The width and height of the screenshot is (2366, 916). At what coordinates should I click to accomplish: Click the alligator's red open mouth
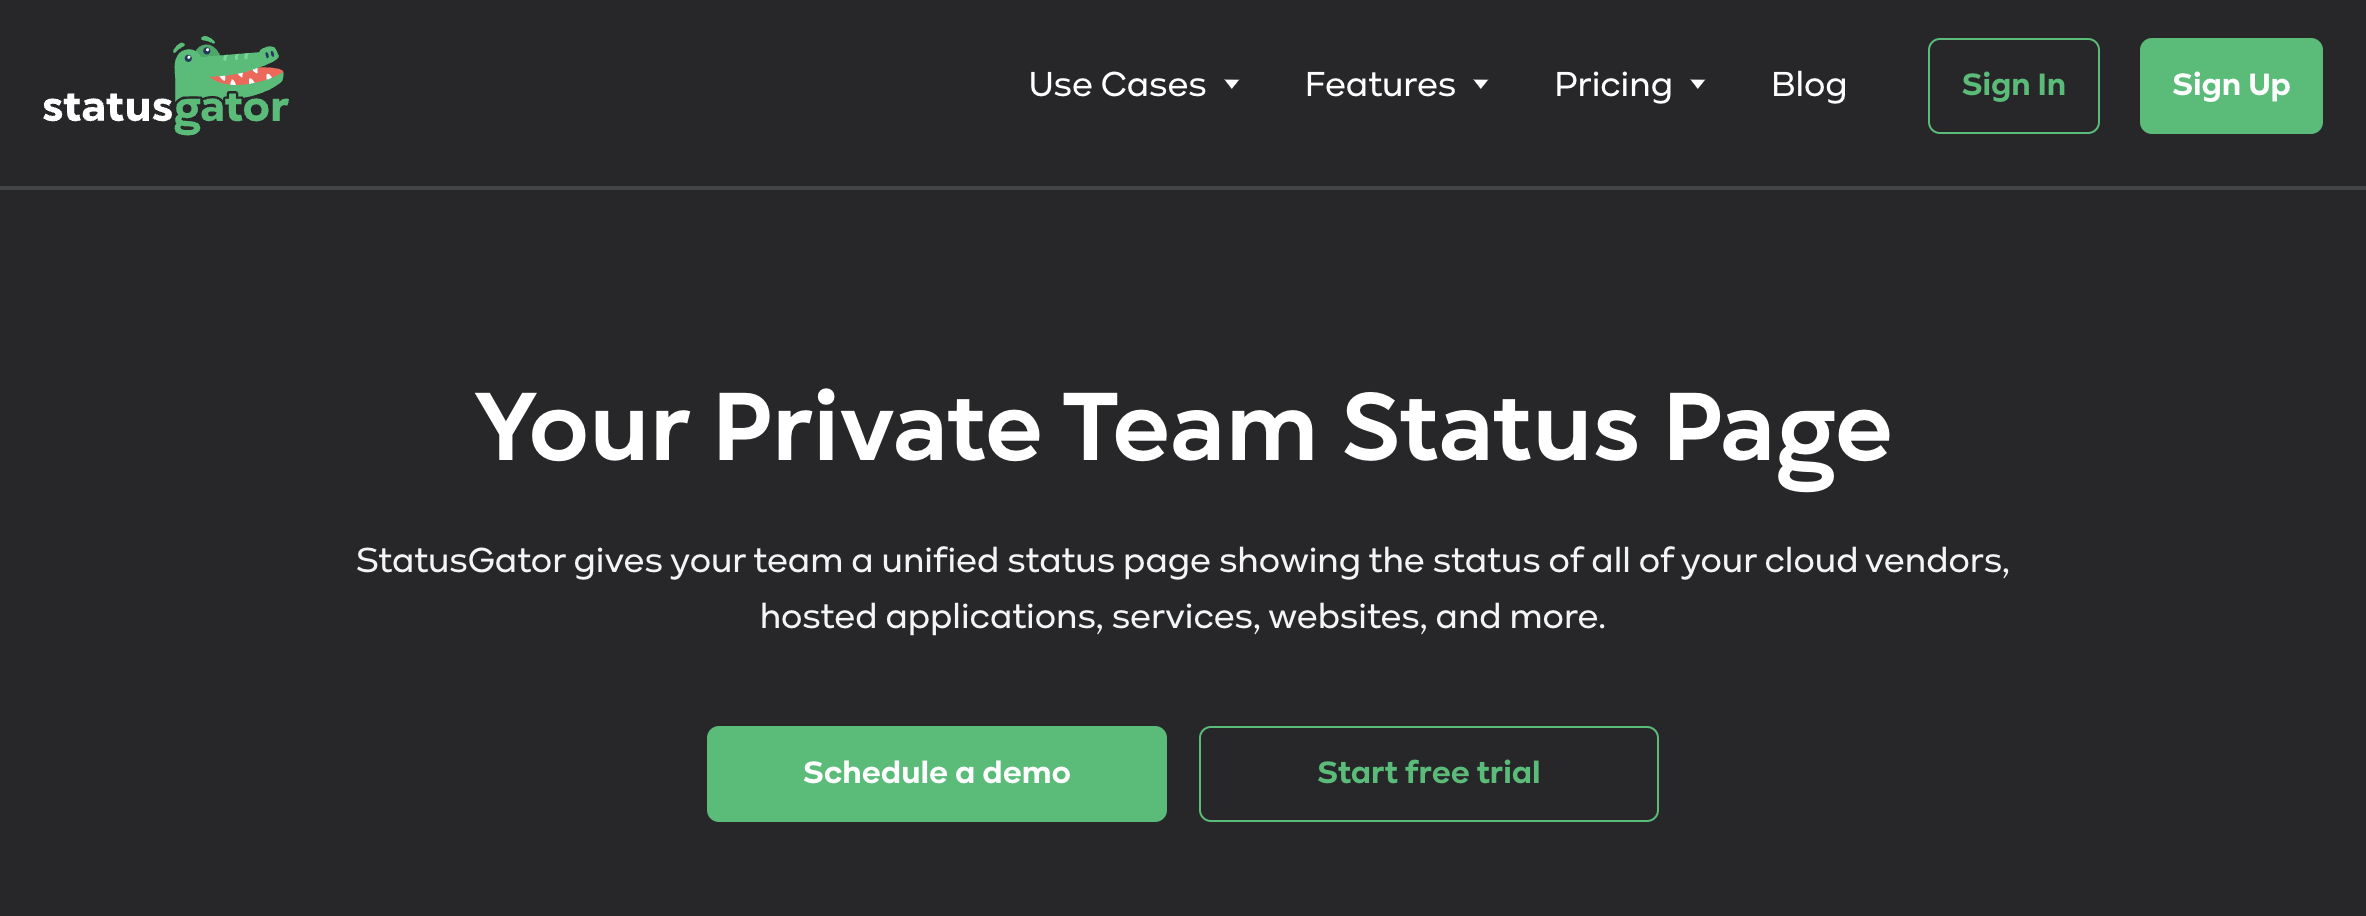[x=246, y=76]
